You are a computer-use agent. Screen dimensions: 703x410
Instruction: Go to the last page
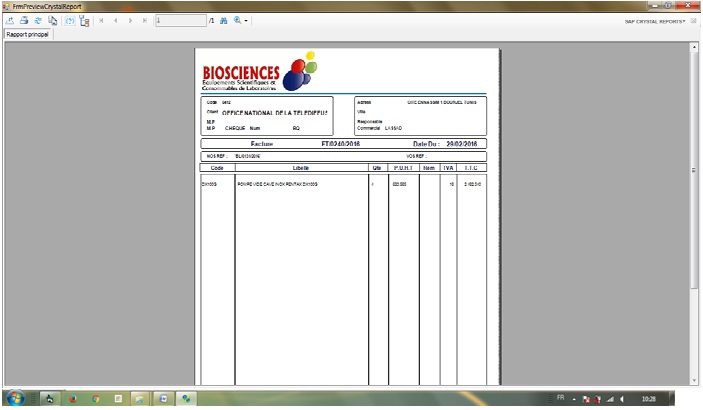click(x=144, y=21)
